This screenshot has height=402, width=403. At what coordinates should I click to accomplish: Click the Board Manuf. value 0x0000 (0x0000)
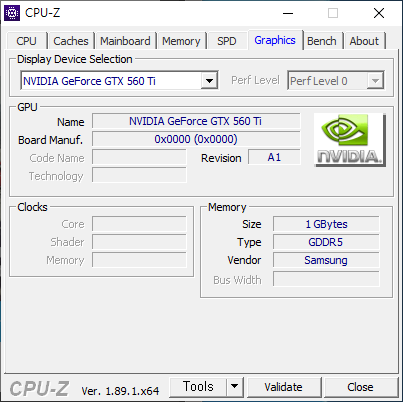tap(196, 139)
